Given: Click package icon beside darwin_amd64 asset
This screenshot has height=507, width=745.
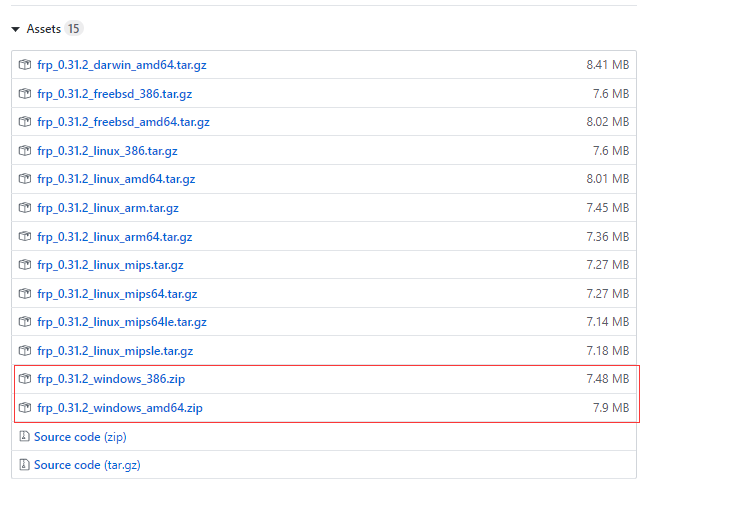Looking at the screenshot, I should 25,65.
